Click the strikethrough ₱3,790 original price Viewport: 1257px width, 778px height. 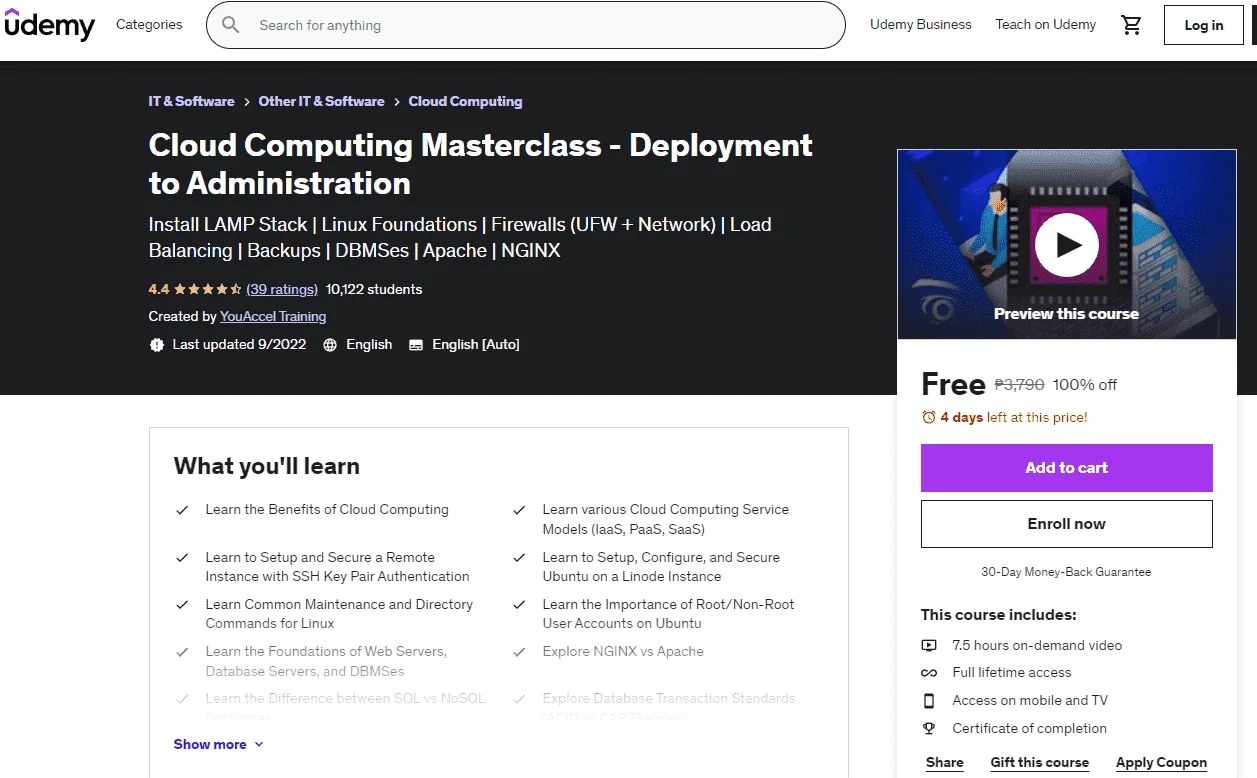pyautogui.click(x=1019, y=385)
